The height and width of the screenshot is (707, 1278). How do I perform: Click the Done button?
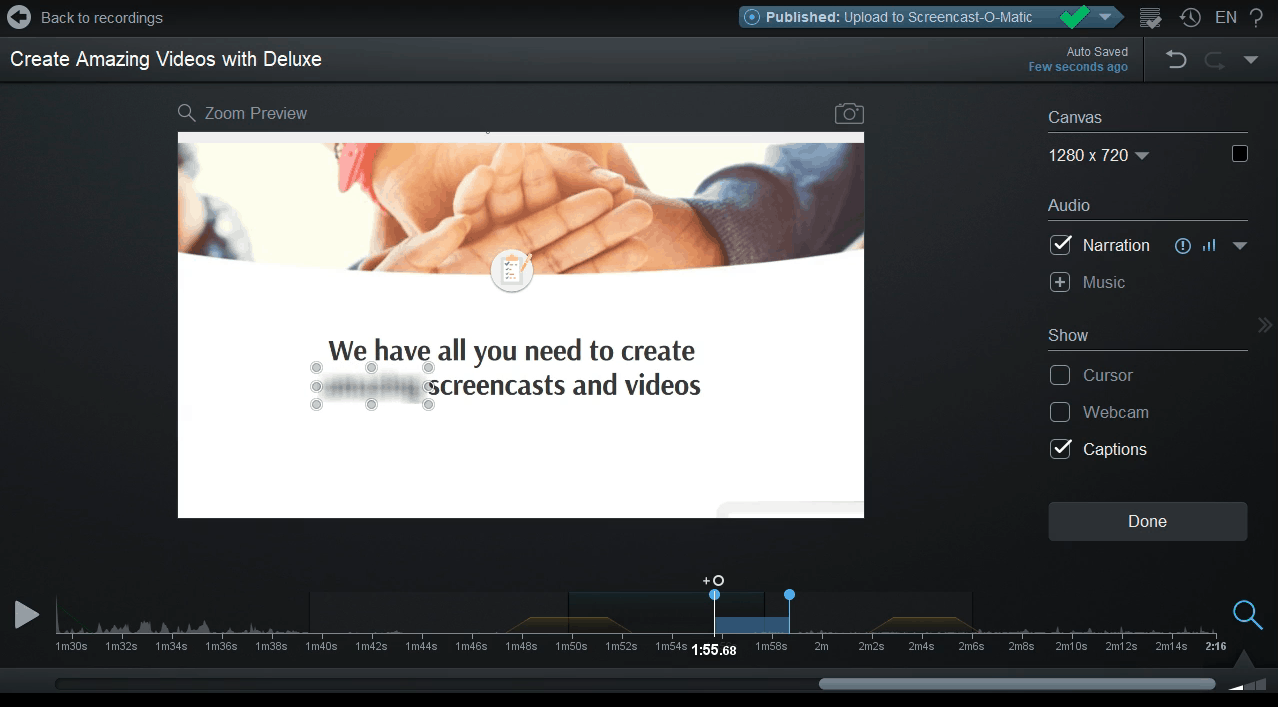(1146, 521)
